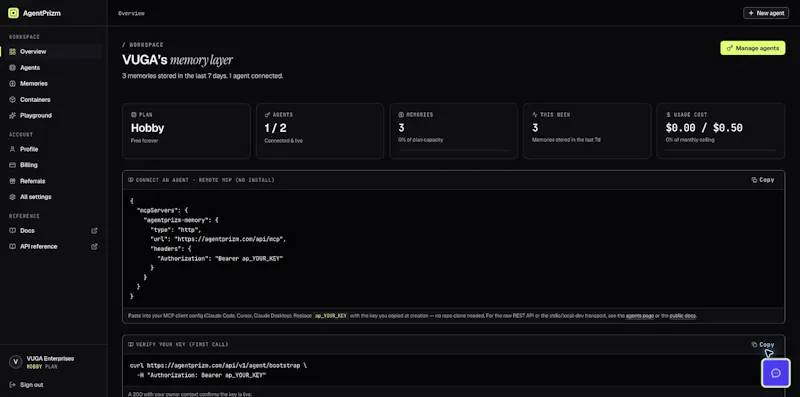The height and width of the screenshot is (397, 800).
Task: Click the Referrals gift icon
Action: click(13, 181)
